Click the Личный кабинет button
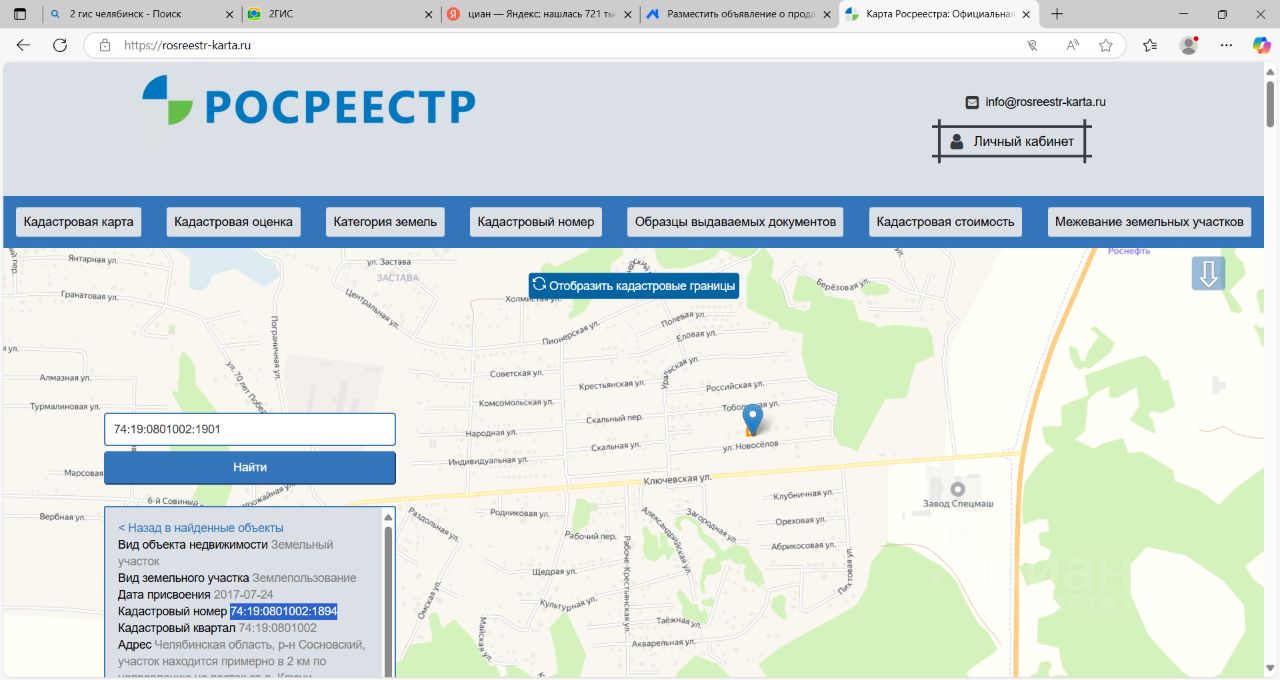 [1012, 141]
